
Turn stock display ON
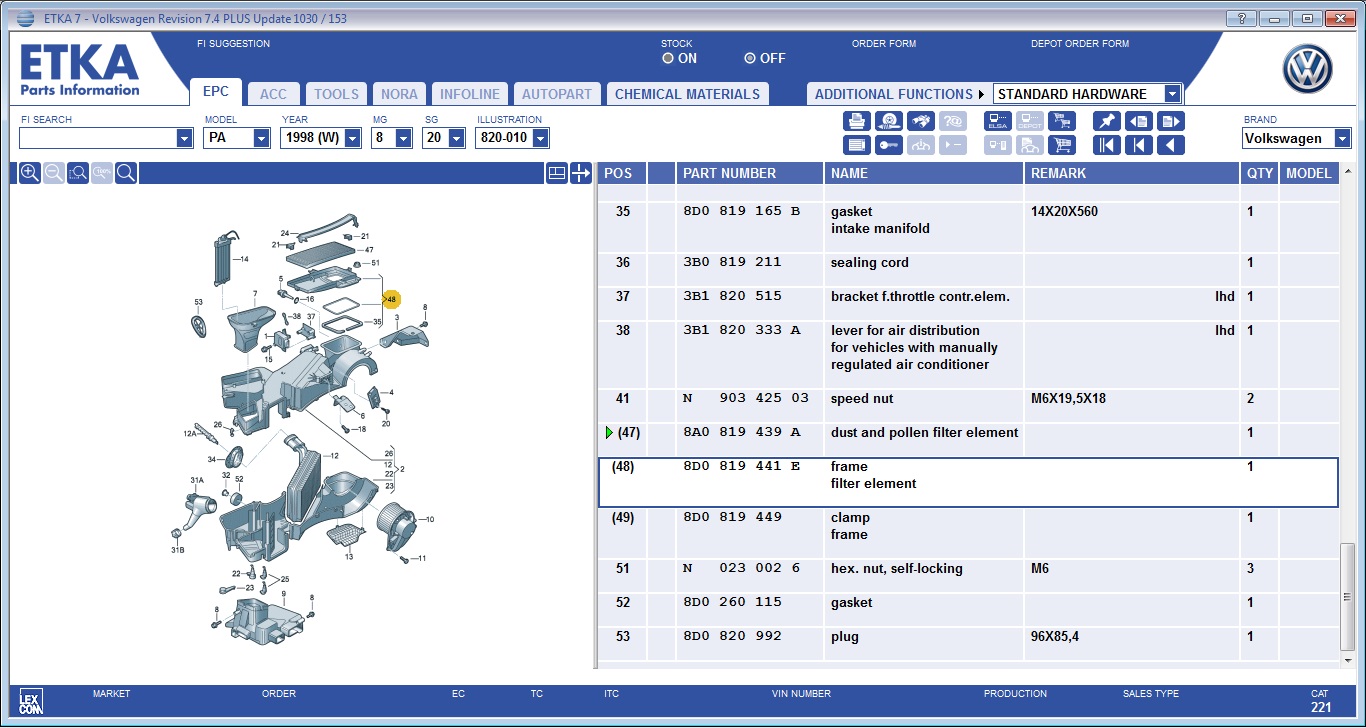[x=668, y=59]
